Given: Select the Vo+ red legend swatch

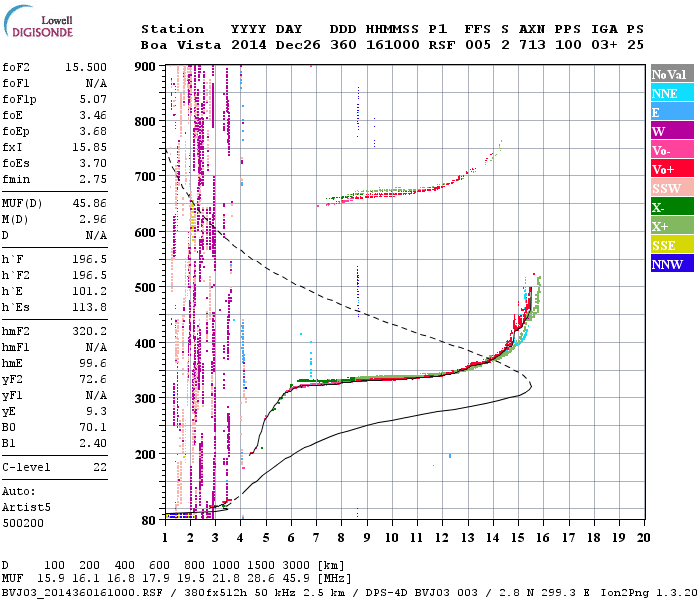Looking at the screenshot, I should click(672, 169).
